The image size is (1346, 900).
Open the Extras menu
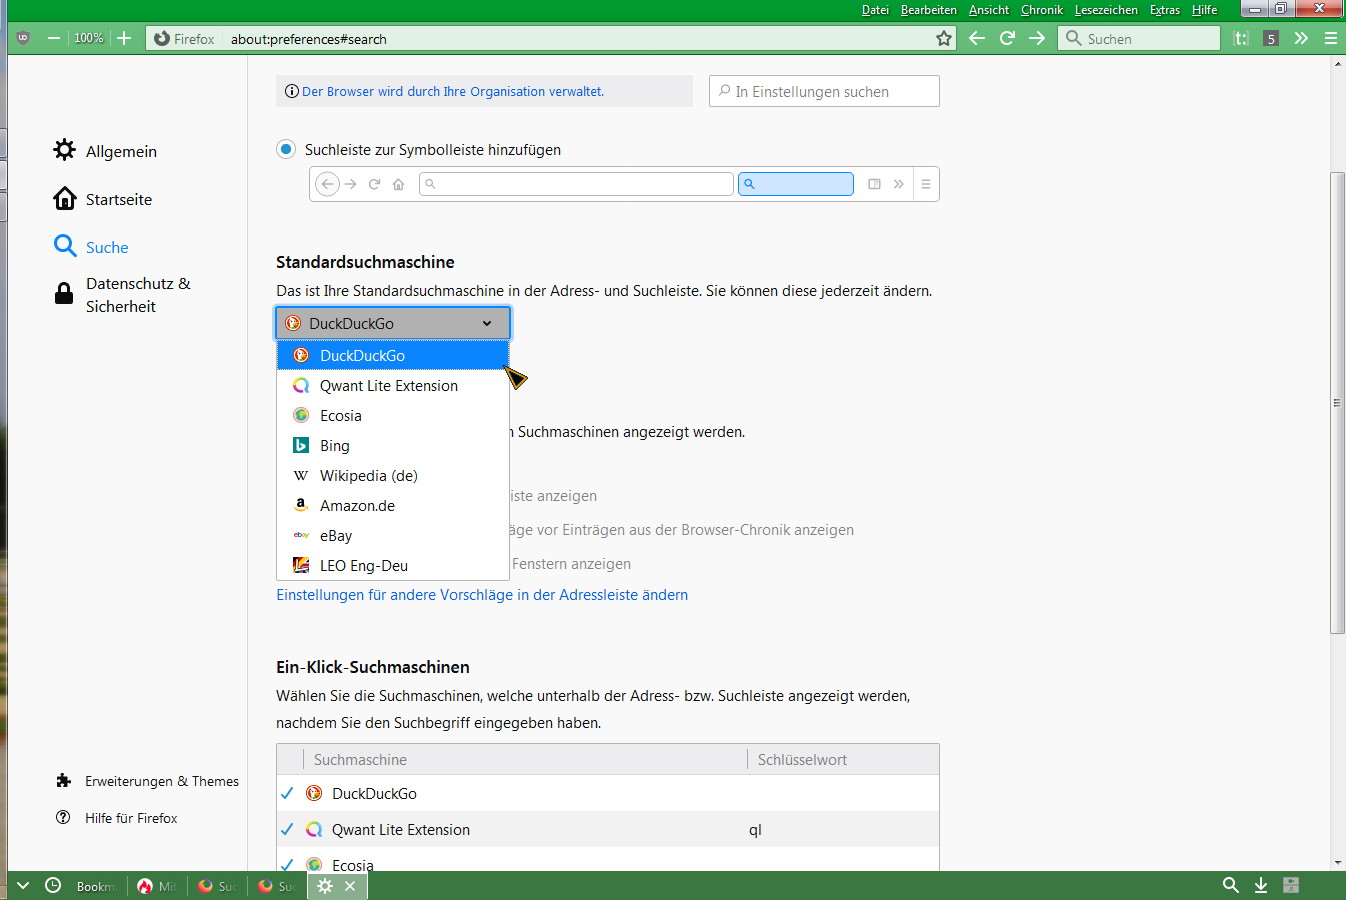pos(1164,10)
